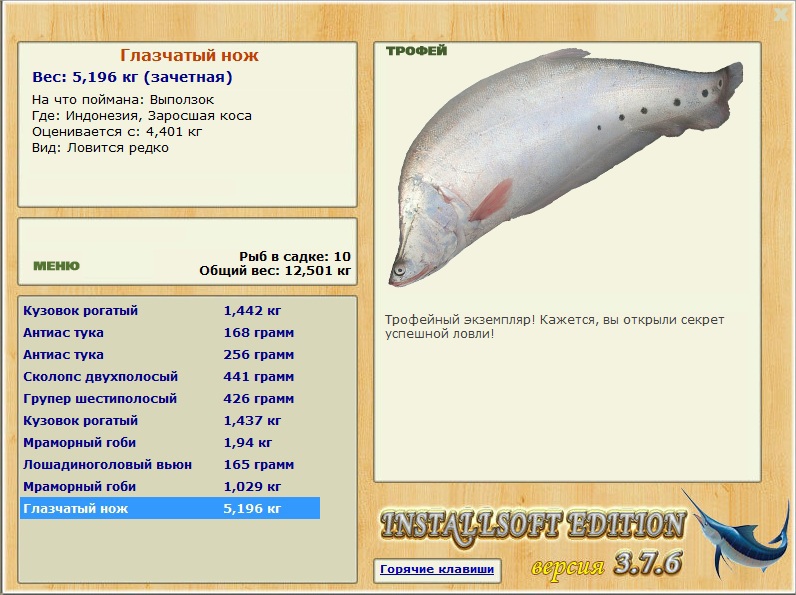Select Антиас тука 256 грамм row
Image resolution: width=796 pixels, height=595 pixels.
pyautogui.click(x=170, y=354)
